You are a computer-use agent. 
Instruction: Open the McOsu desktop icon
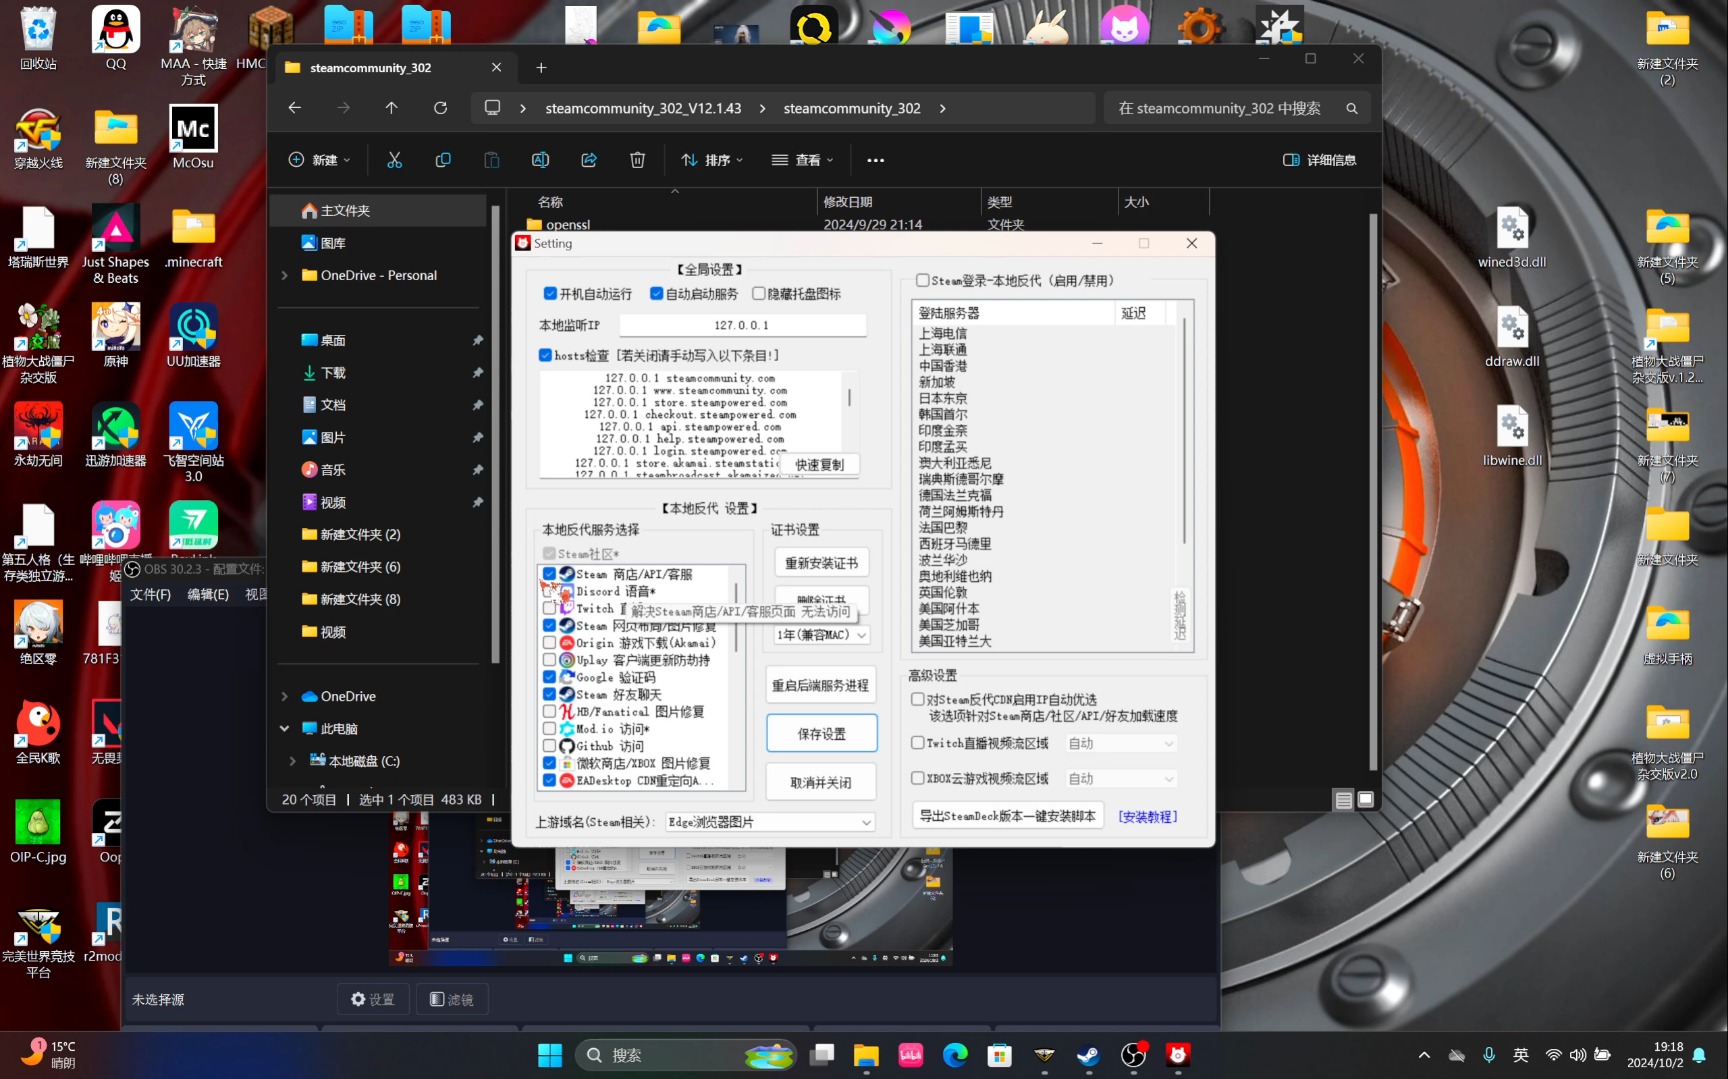tap(193, 137)
